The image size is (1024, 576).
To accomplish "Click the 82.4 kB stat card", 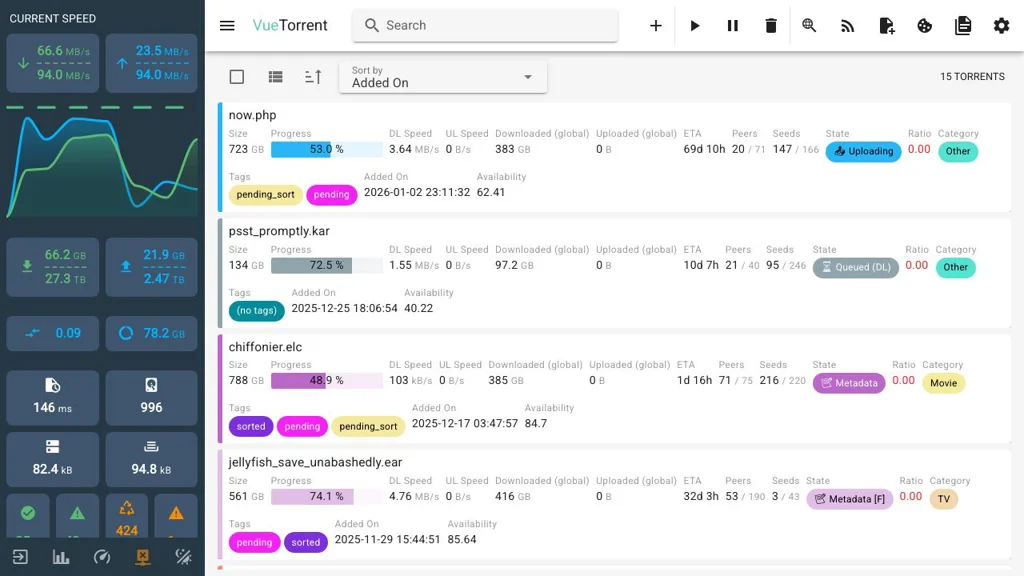I will point(53,459).
